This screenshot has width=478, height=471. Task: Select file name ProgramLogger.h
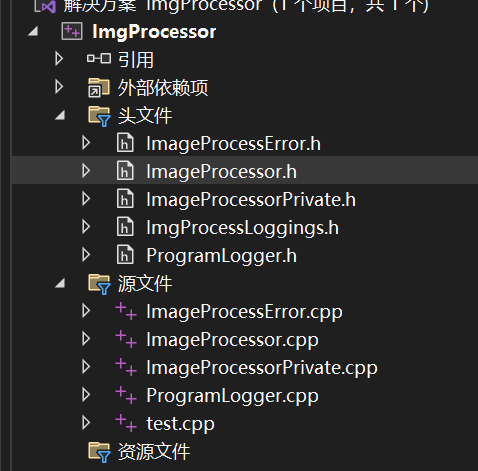[x=222, y=257]
